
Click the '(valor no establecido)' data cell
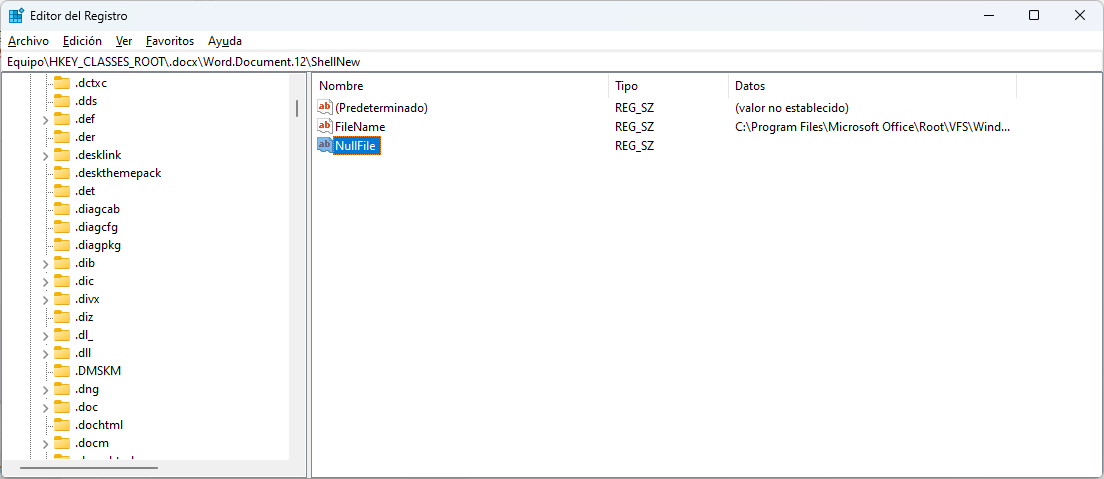pos(791,108)
